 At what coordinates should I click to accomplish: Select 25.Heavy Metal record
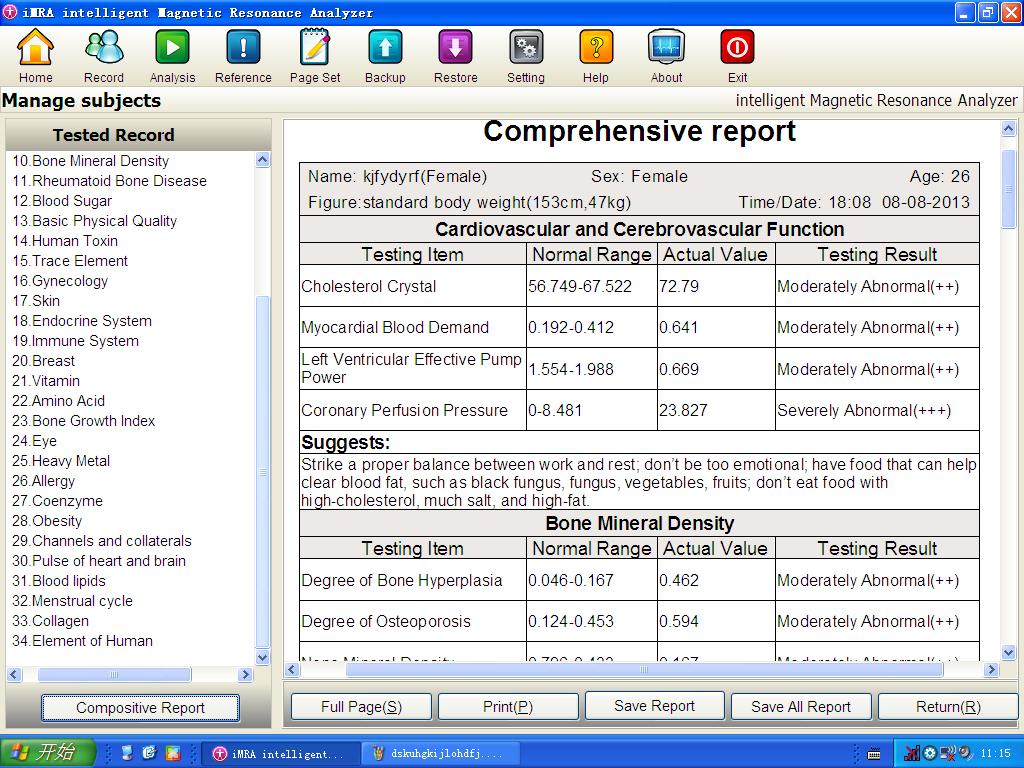(x=61, y=461)
